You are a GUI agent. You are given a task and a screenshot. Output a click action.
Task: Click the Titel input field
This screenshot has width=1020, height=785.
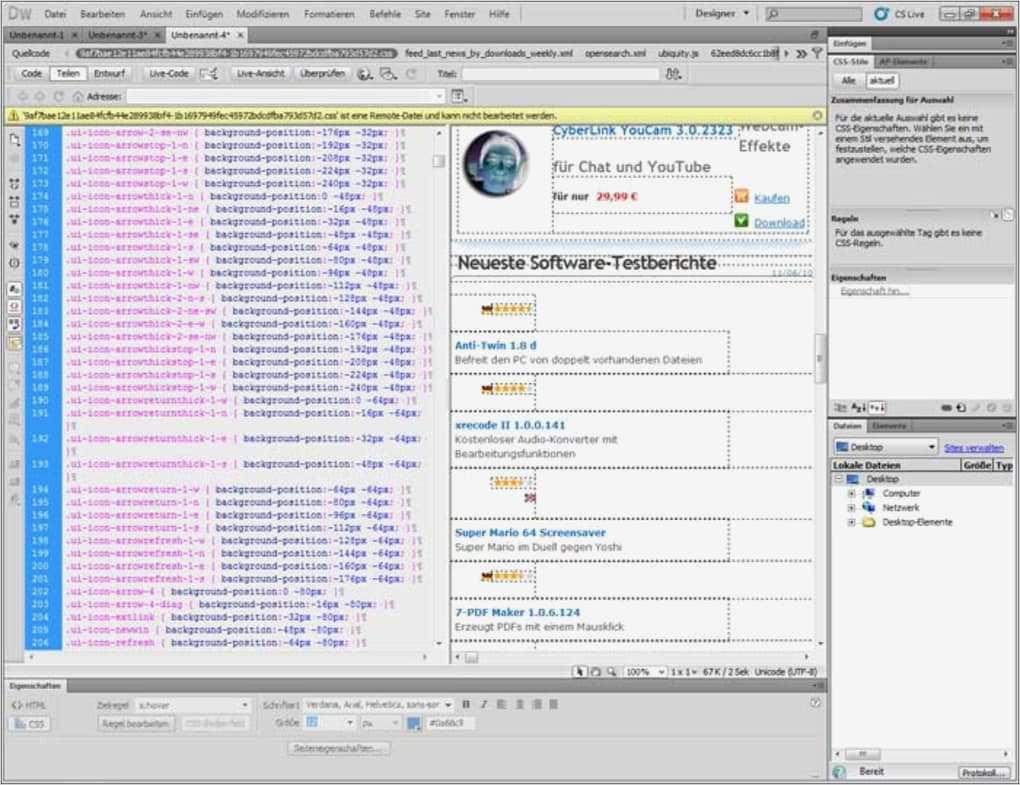559,74
